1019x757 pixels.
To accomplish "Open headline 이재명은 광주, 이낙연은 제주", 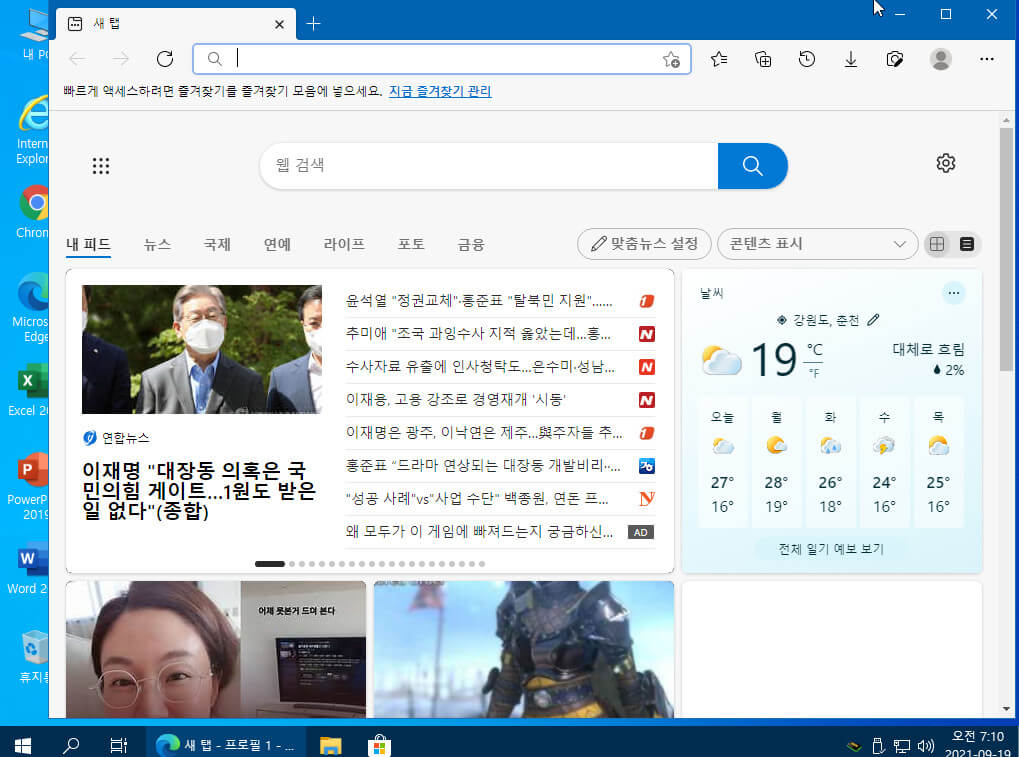I will (x=484, y=433).
